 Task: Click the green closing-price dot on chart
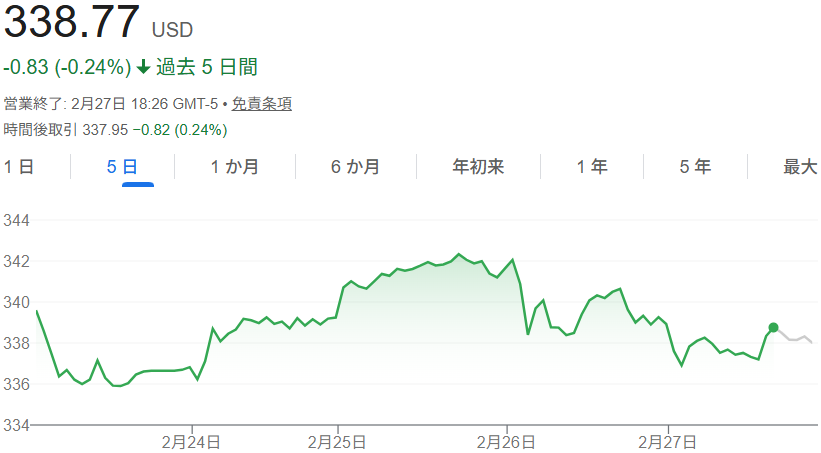pos(773,328)
